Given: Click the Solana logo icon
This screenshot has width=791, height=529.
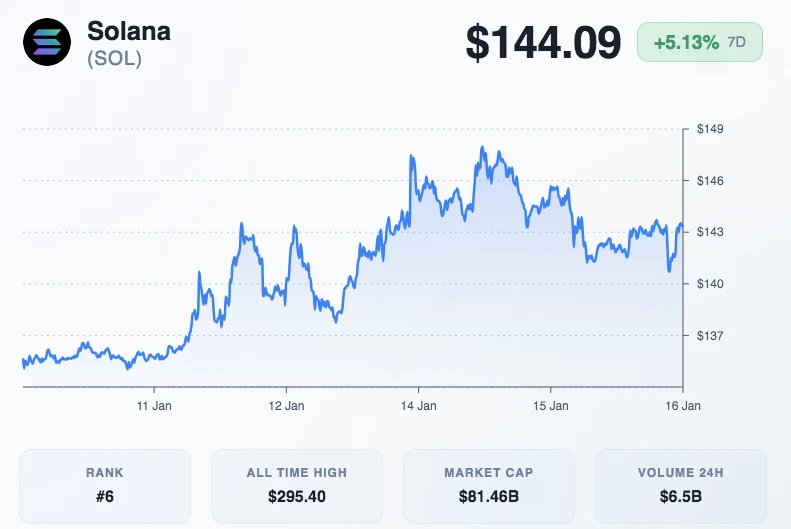Looking at the screenshot, I should [47, 43].
